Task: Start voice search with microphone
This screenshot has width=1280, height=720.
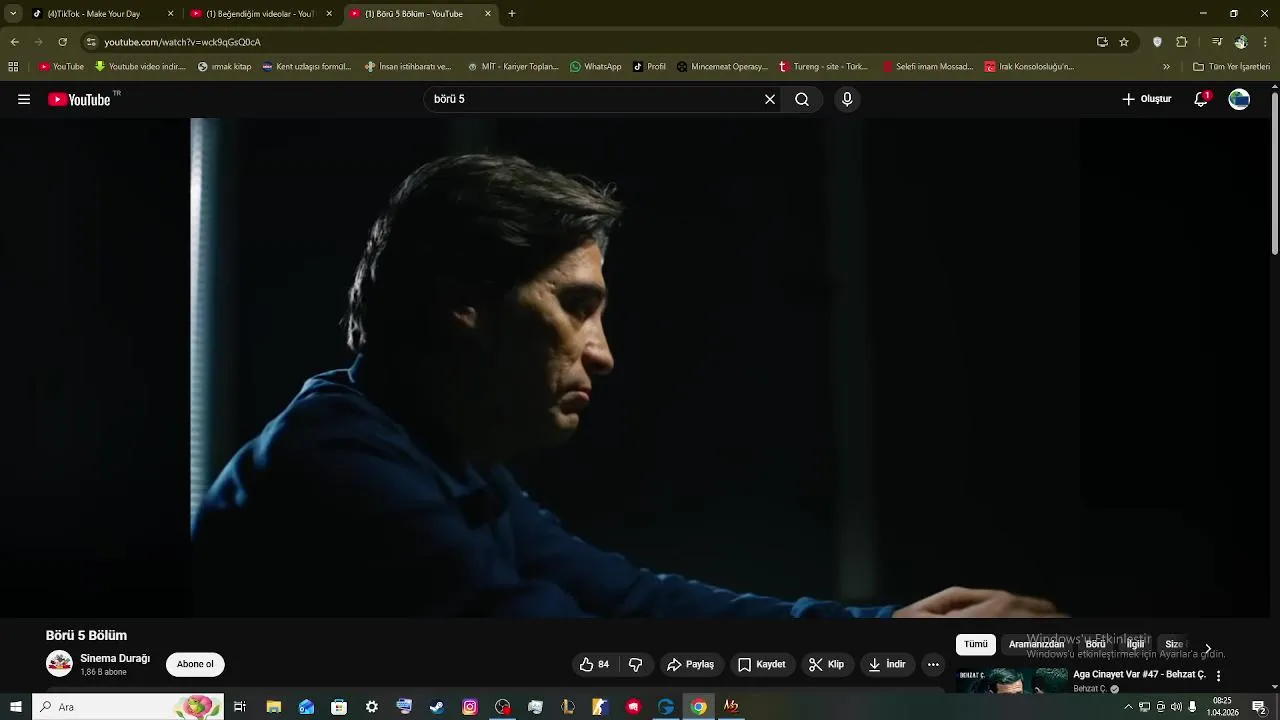Action: pyautogui.click(x=847, y=99)
